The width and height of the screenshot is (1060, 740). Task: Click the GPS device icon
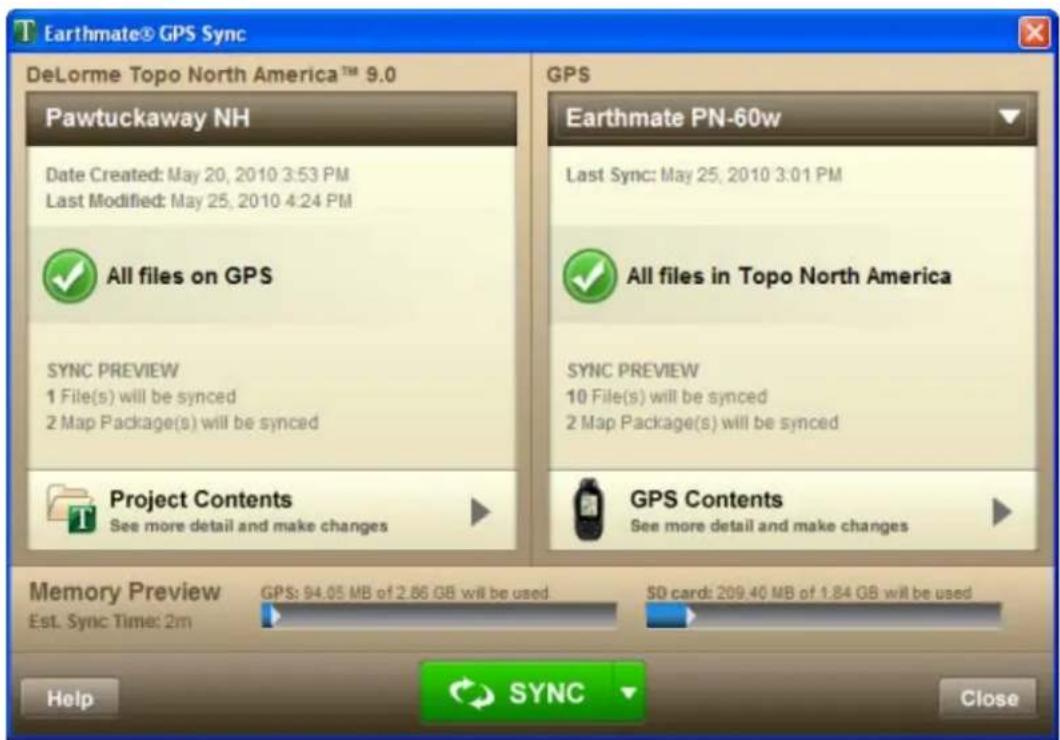click(x=589, y=510)
